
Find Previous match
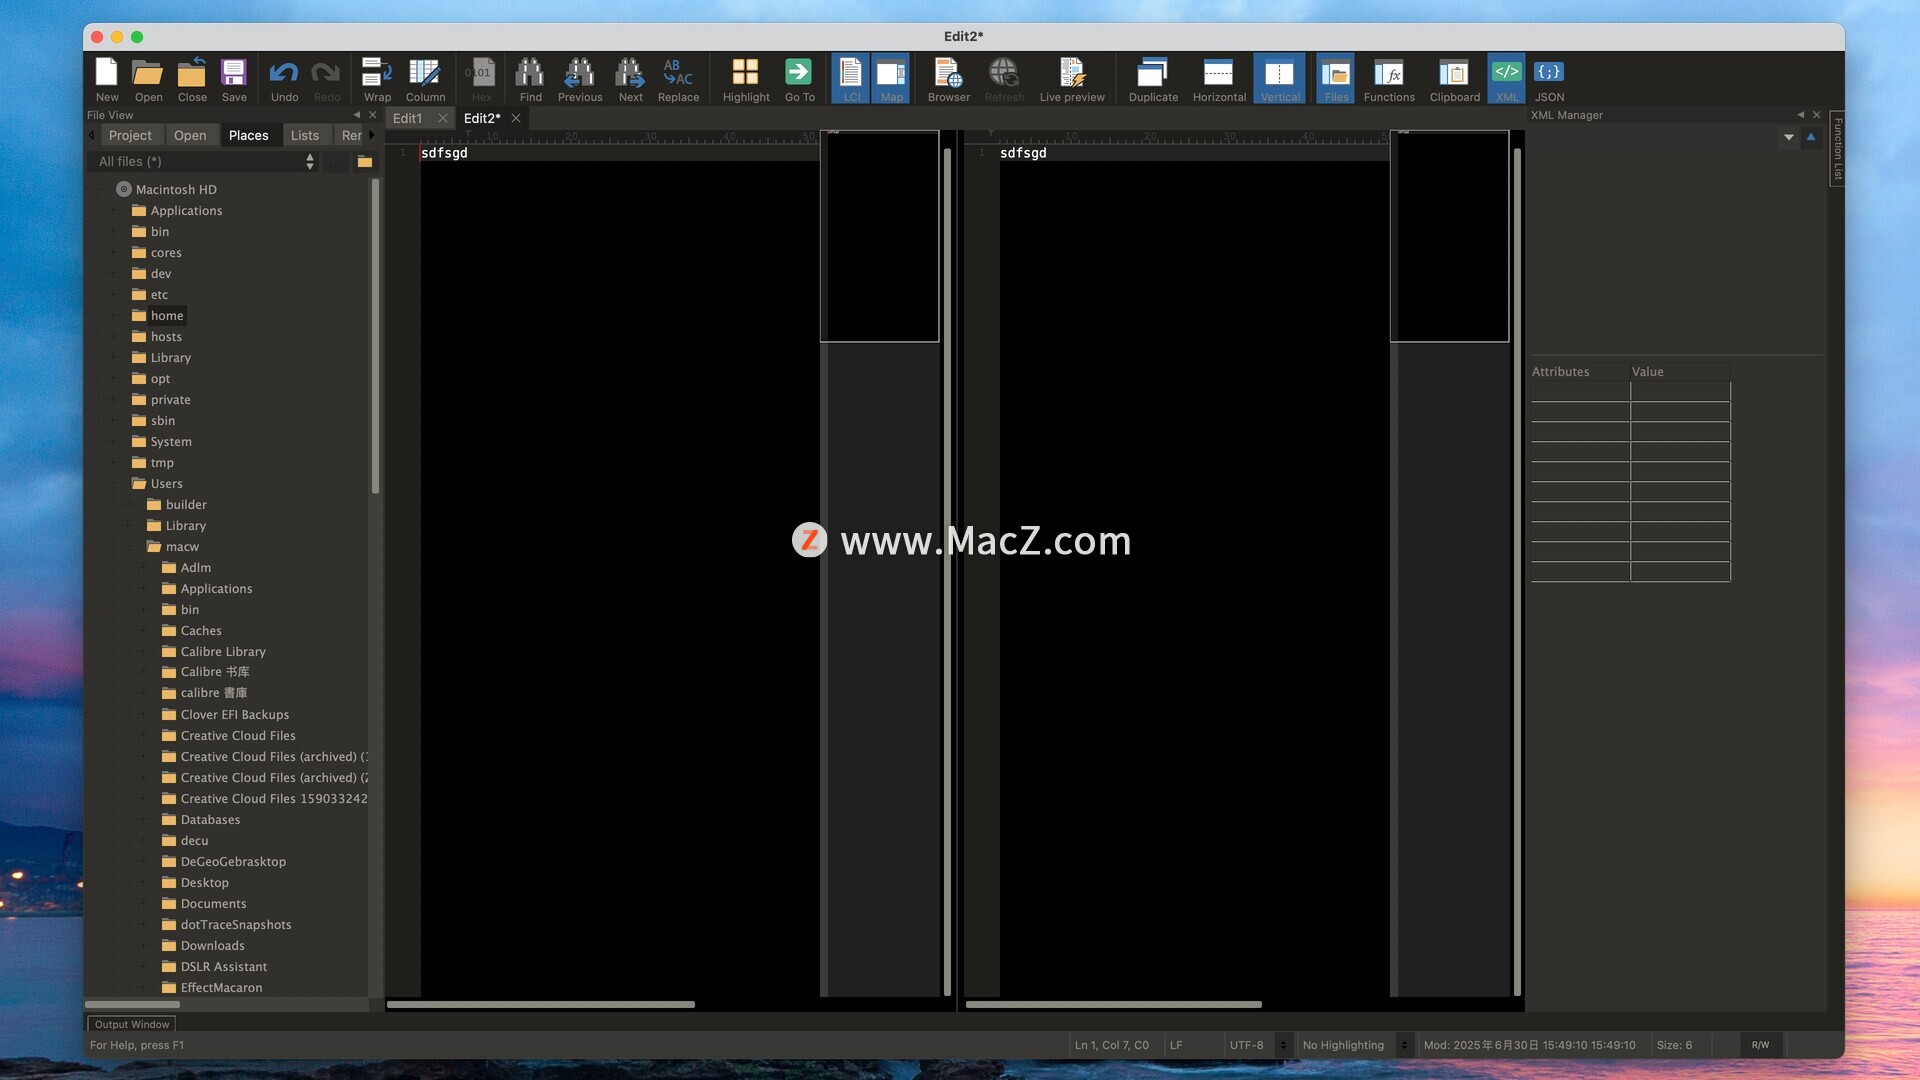tap(580, 79)
